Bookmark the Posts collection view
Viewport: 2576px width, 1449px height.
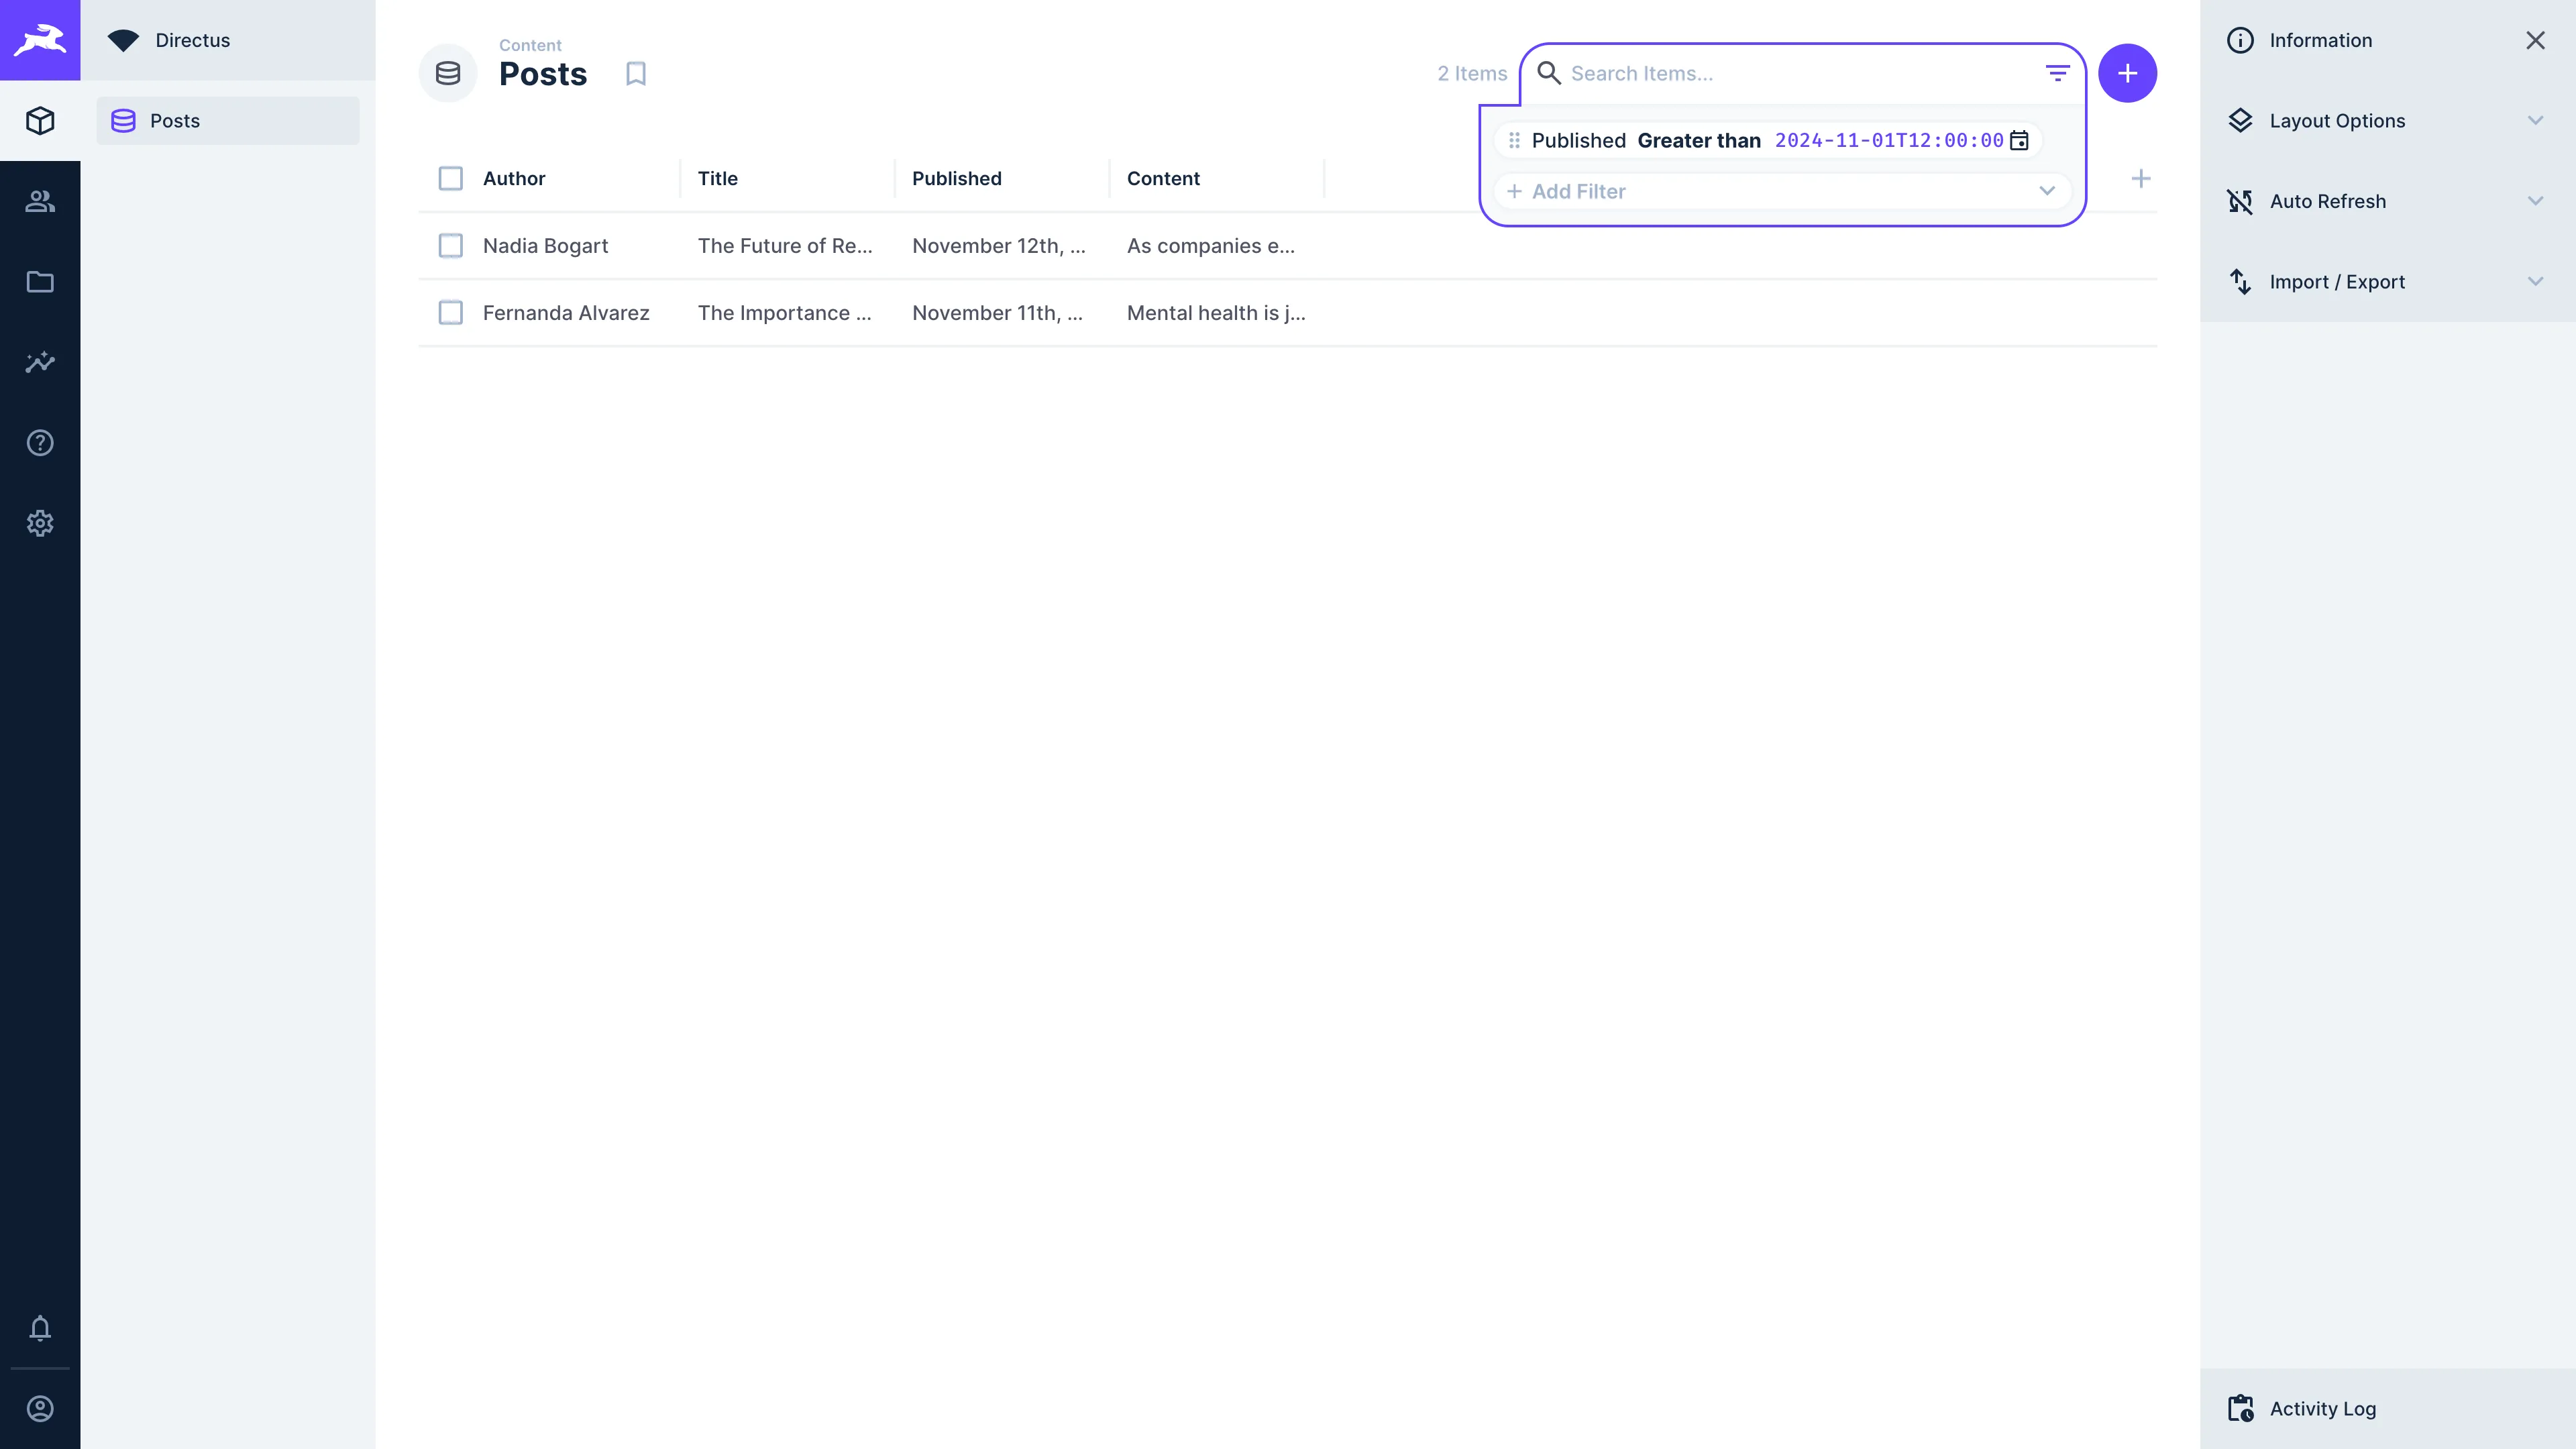click(x=635, y=72)
